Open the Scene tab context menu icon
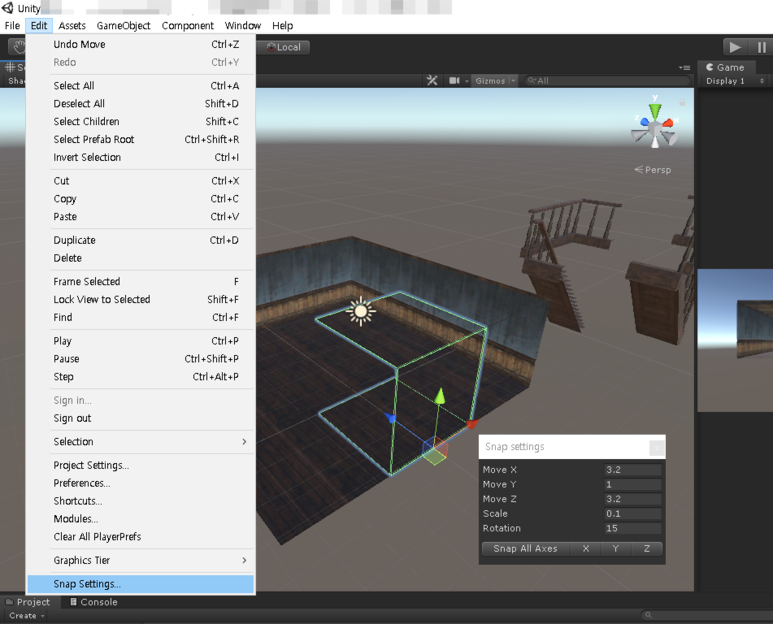The width and height of the screenshot is (773, 624). coord(684,68)
